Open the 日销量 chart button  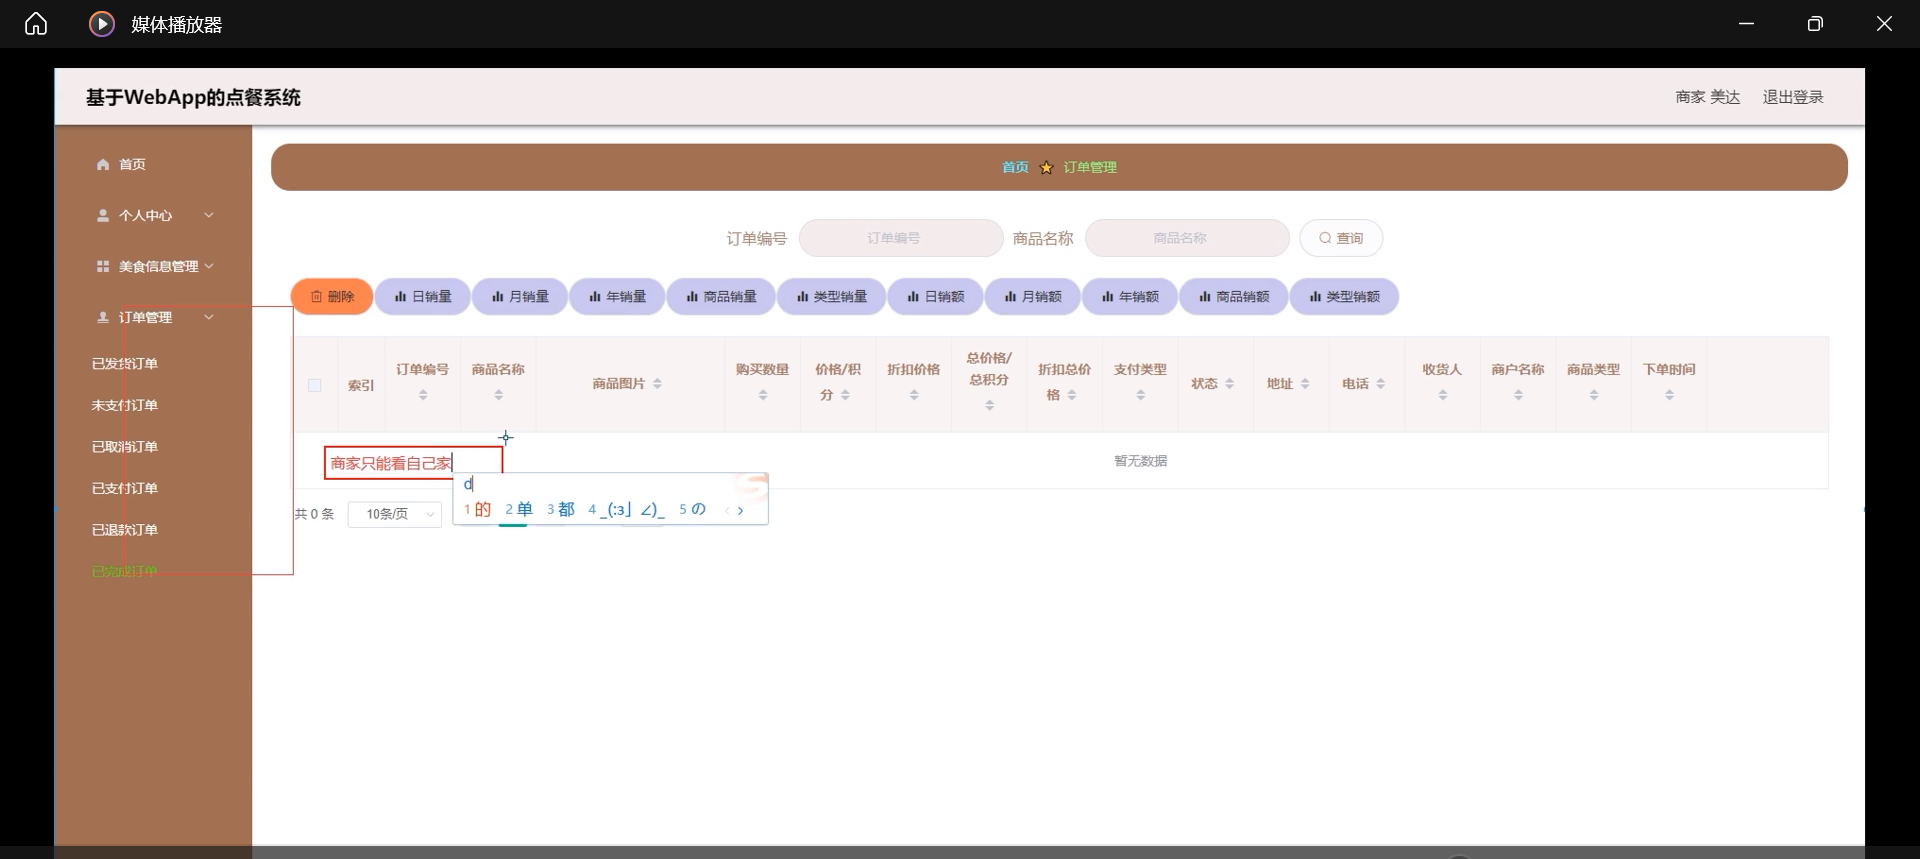(423, 297)
